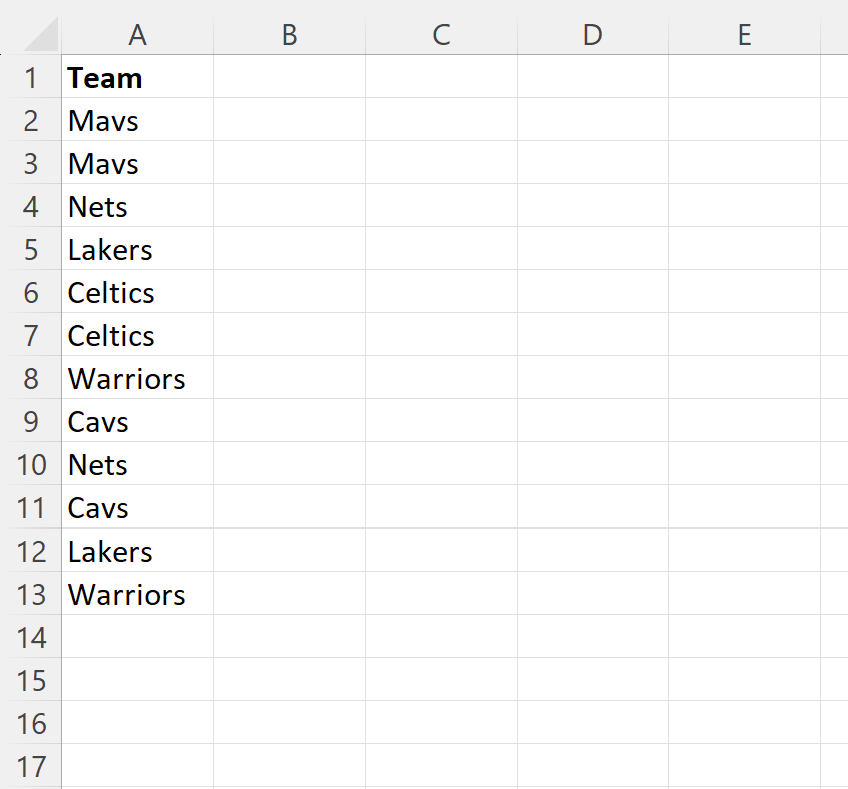848x789 pixels.
Task: Select the row 14 header
Action: click(31, 636)
